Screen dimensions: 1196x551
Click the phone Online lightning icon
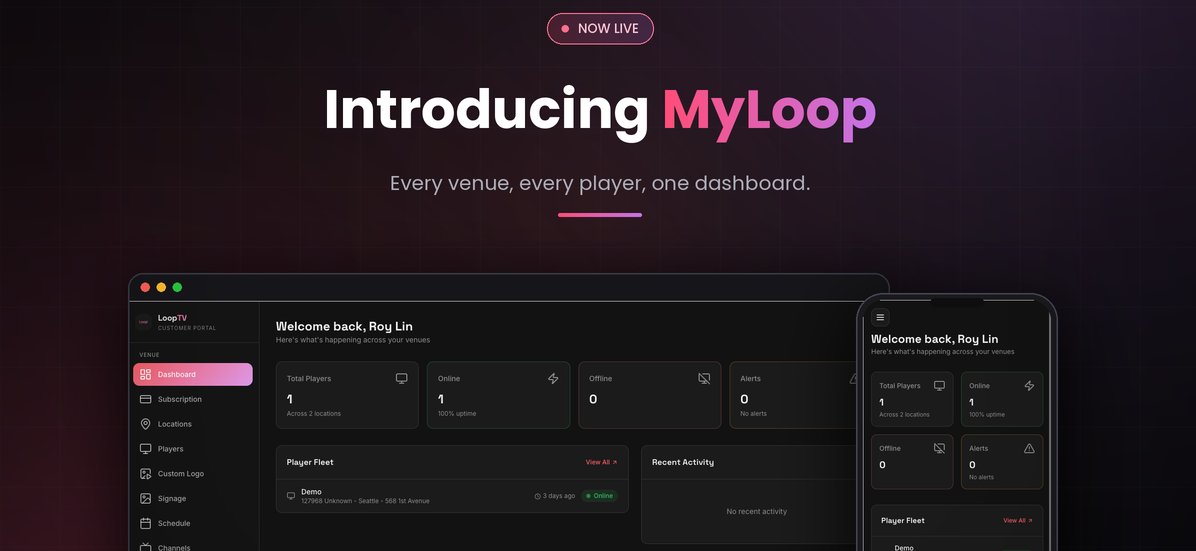(1029, 385)
